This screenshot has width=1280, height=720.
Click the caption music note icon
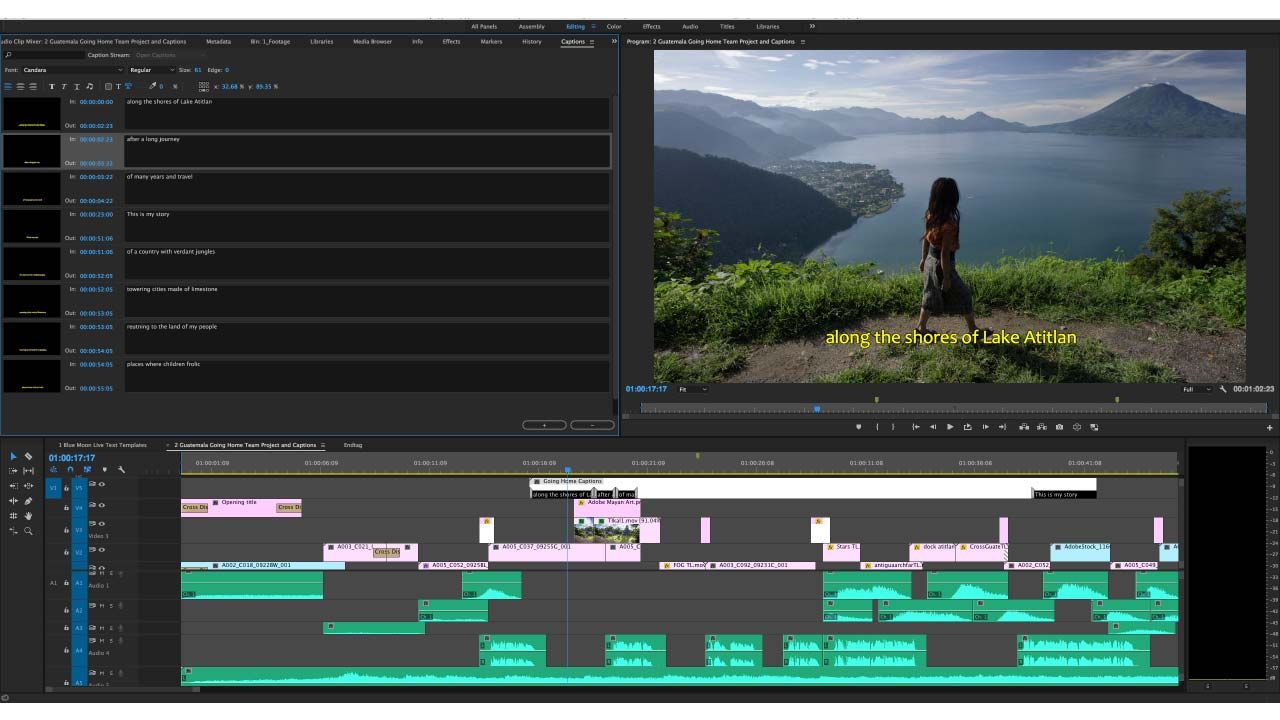[90, 87]
